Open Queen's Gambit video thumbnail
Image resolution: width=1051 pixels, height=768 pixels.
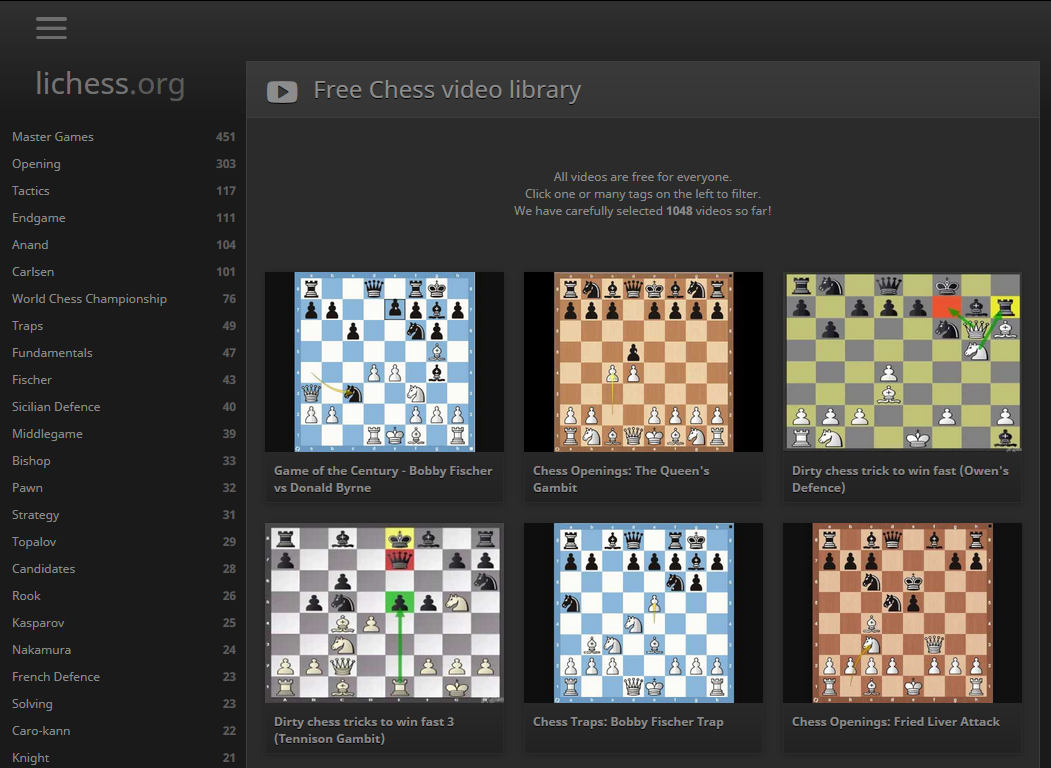[x=643, y=362]
